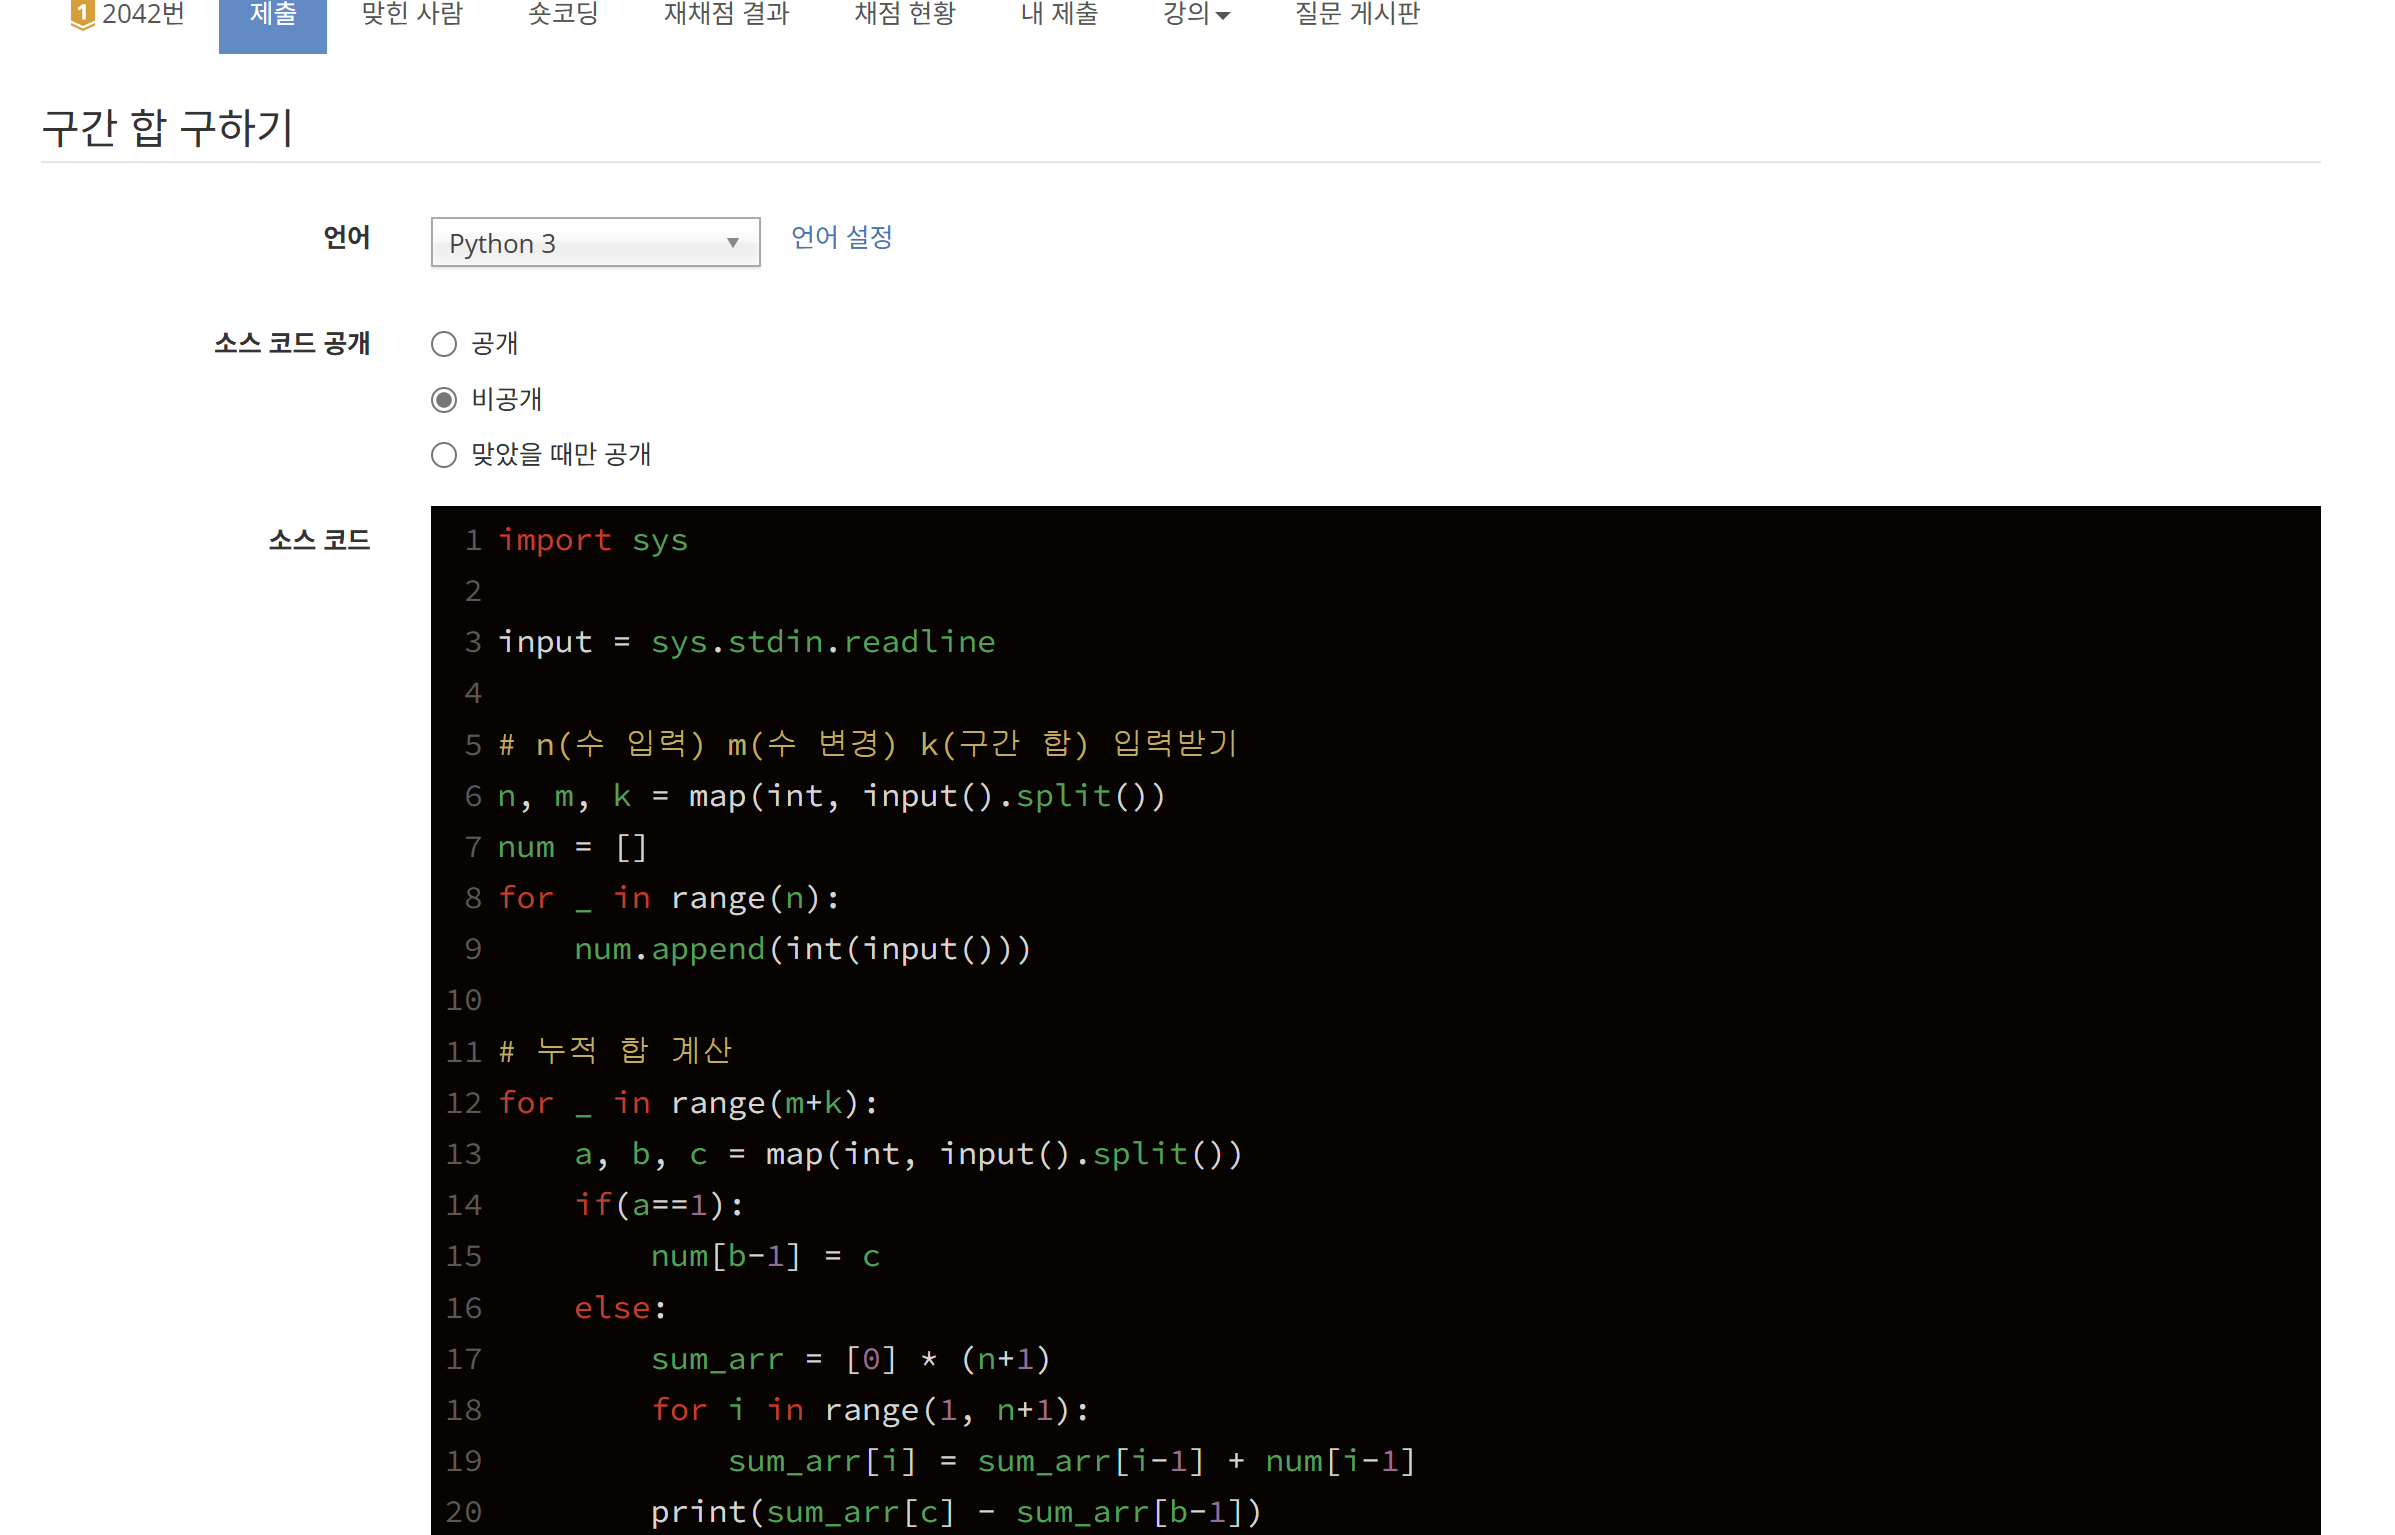
Task: Go to the 숏코딩 tab
Action: [563, 14]
